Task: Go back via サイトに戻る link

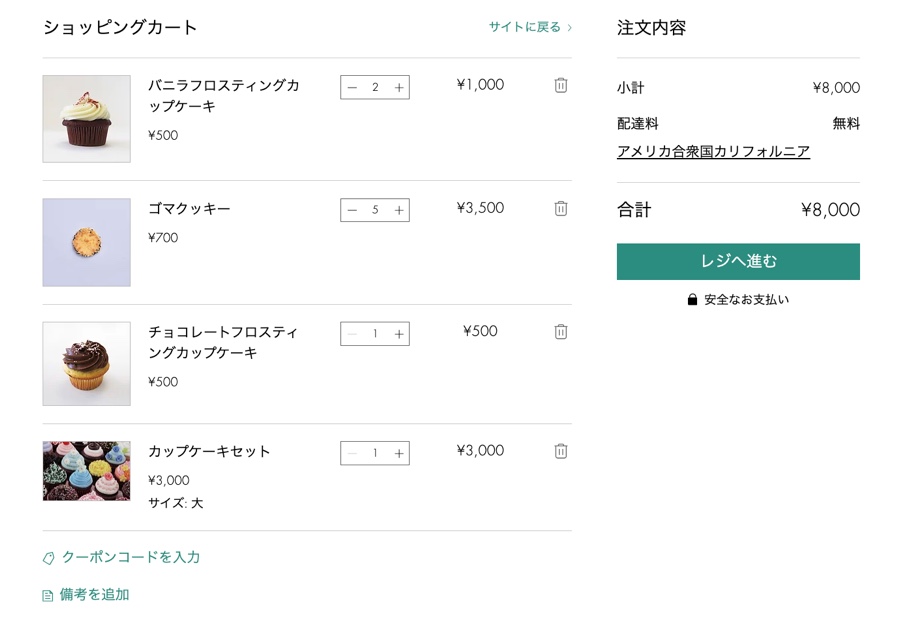Action: pos(530,27)
